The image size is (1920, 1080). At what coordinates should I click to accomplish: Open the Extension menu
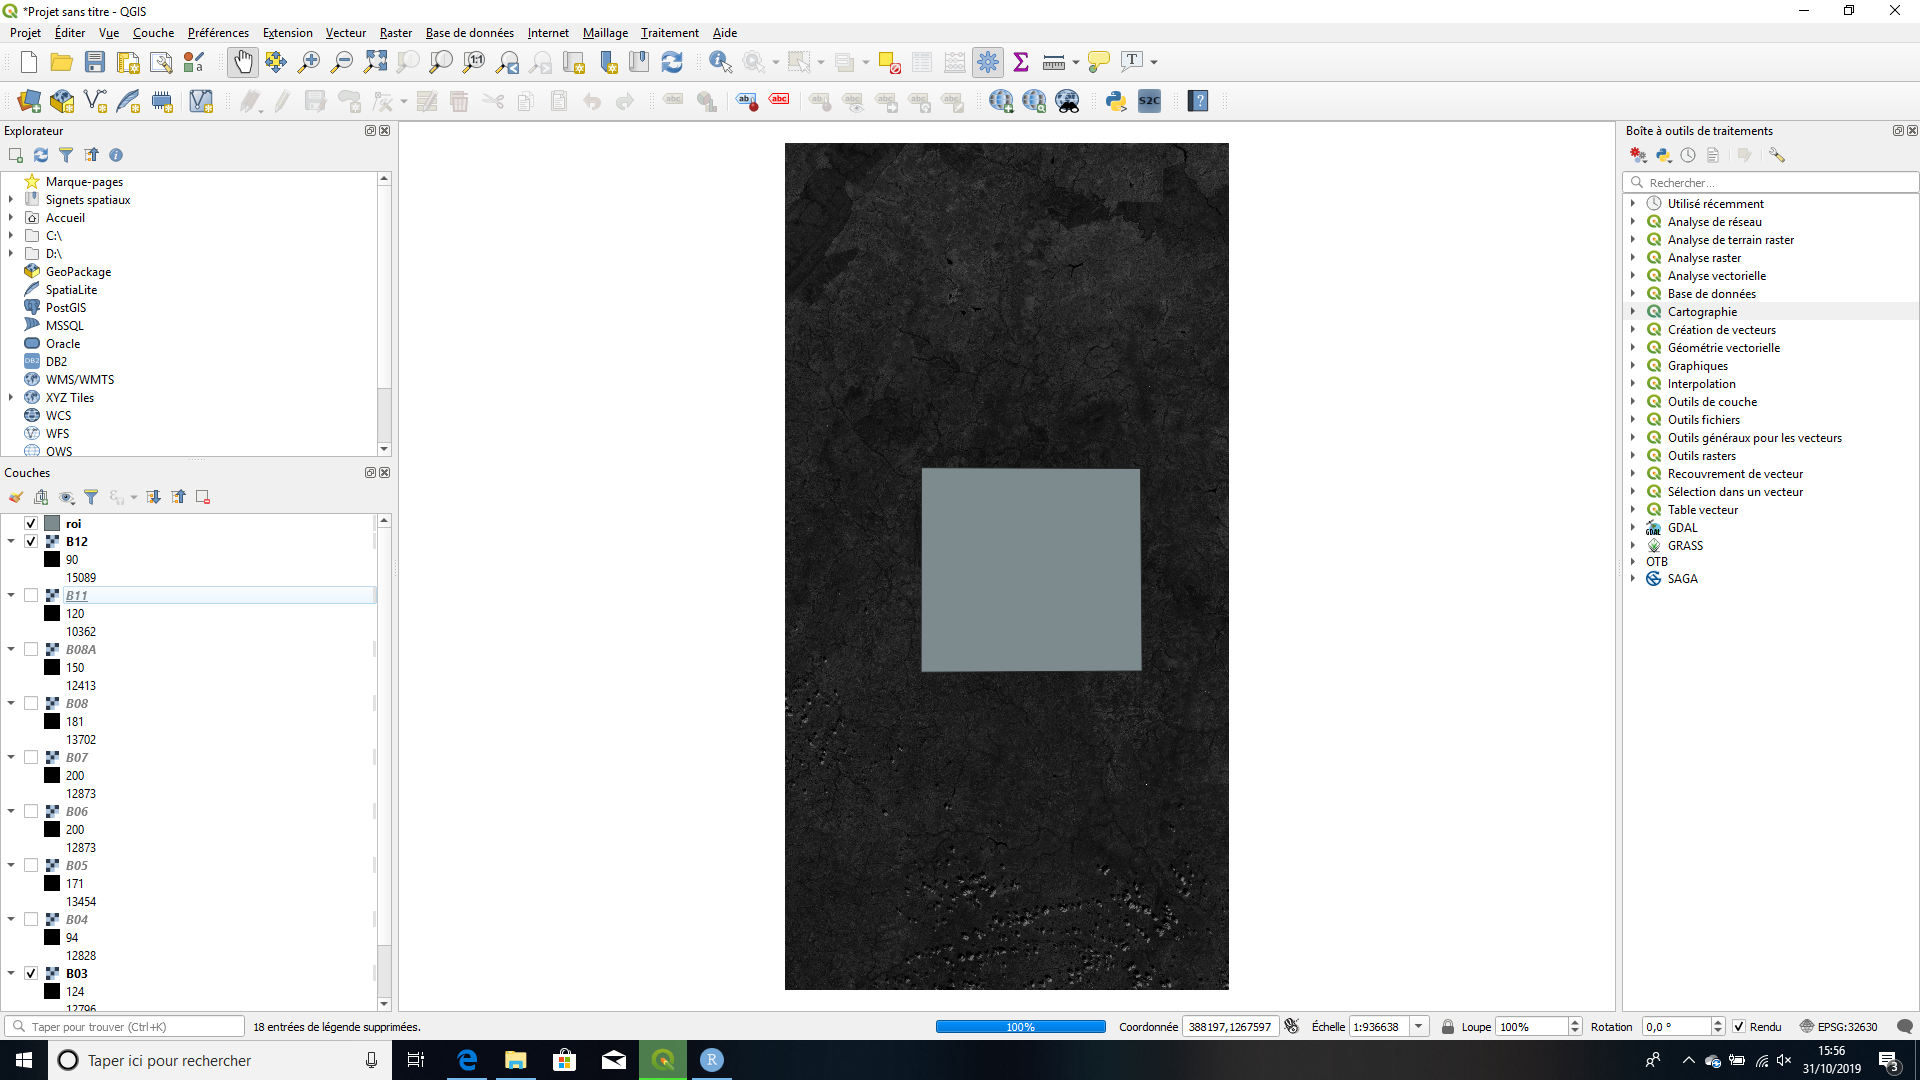287,33
